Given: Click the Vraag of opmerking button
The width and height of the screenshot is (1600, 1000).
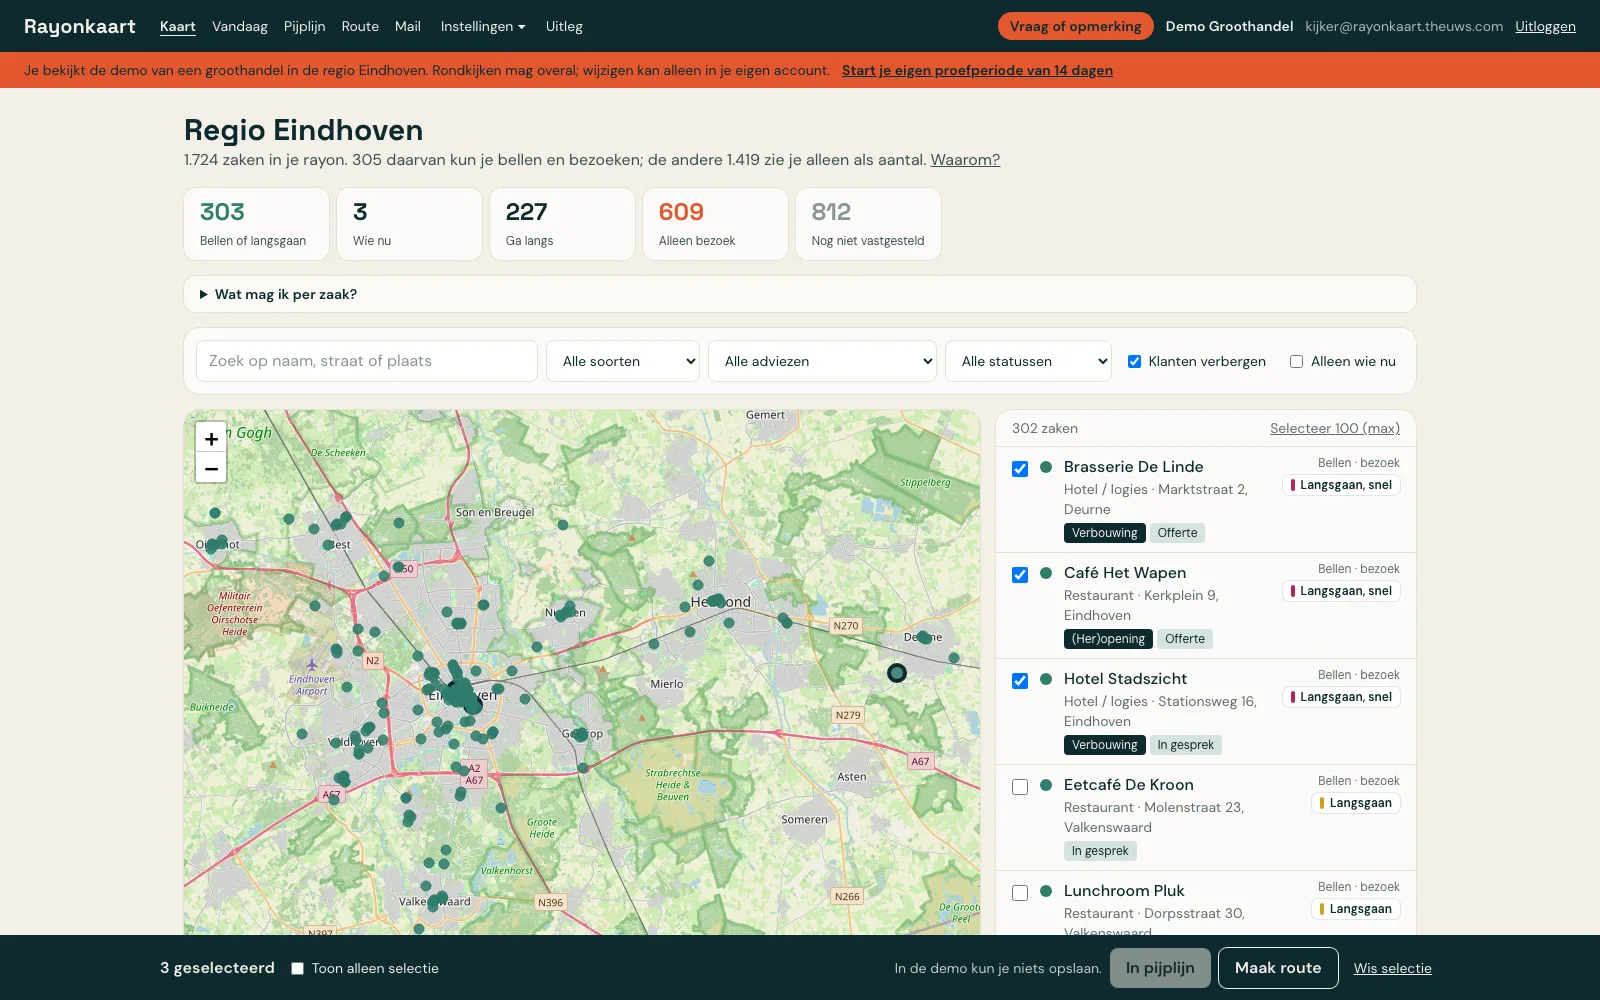Looking at the screenshot, I should (1075, 26).
